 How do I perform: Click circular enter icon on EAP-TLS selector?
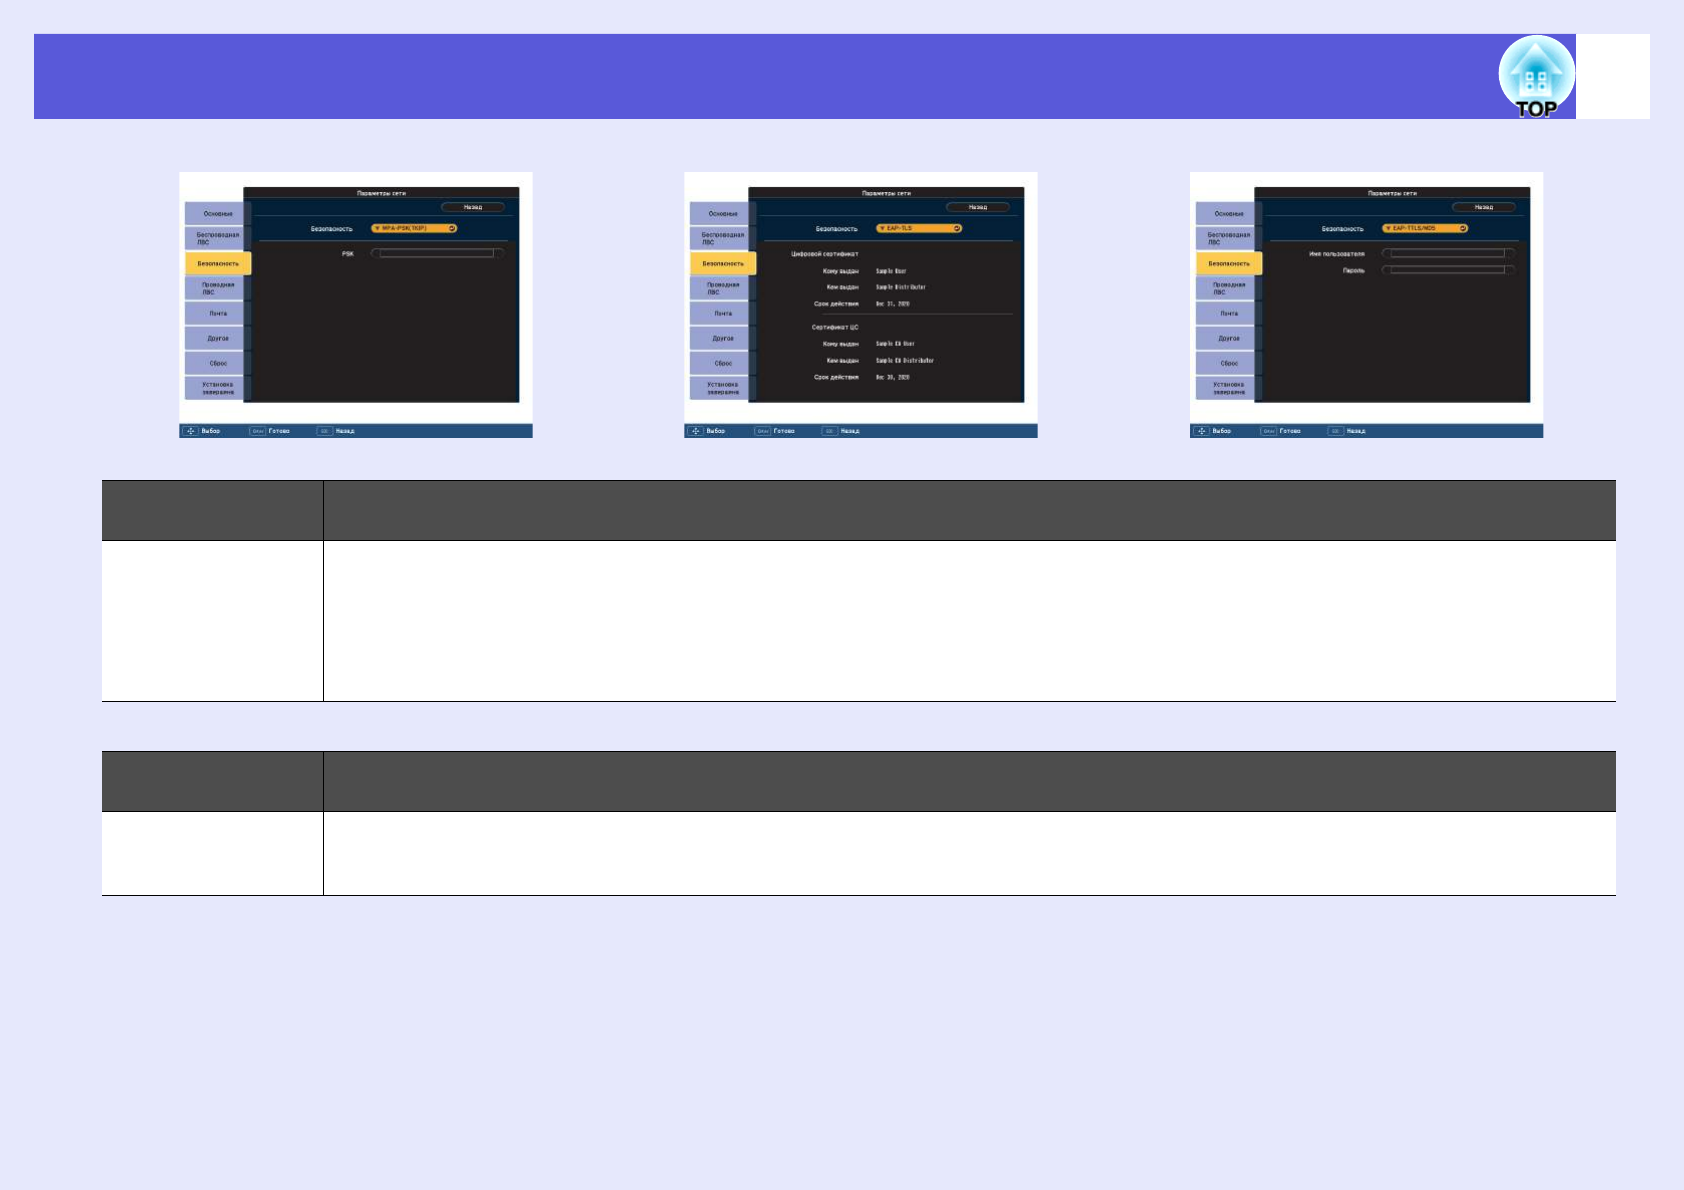click(957, 228)
